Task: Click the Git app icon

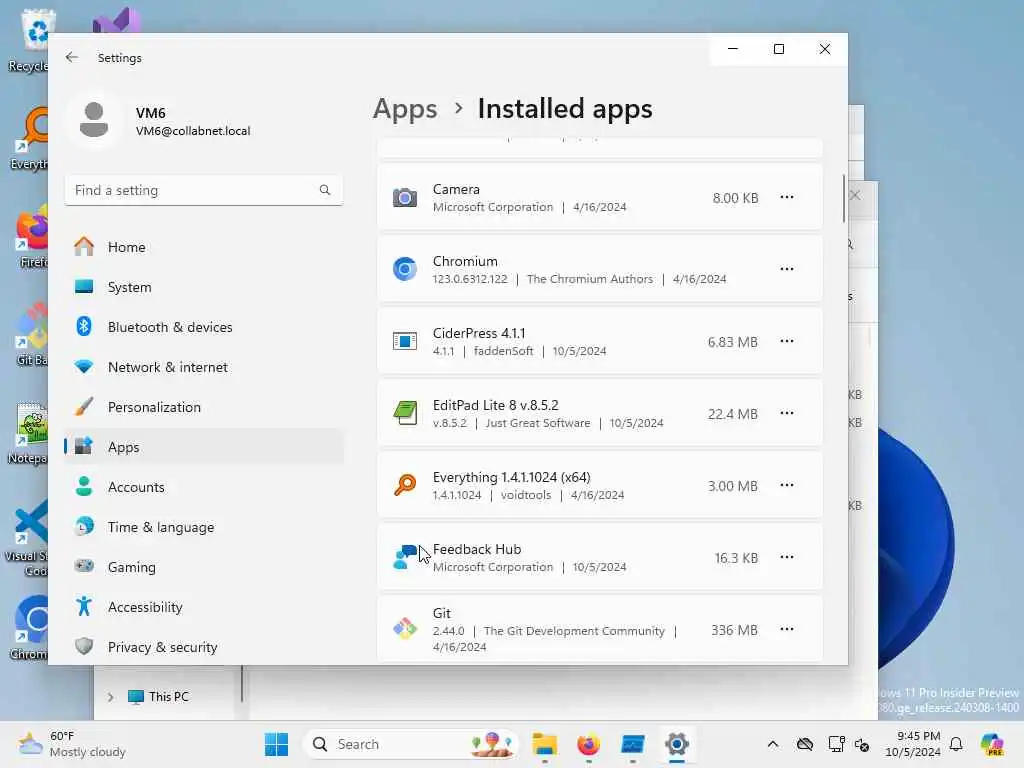Action: [405, 629]
